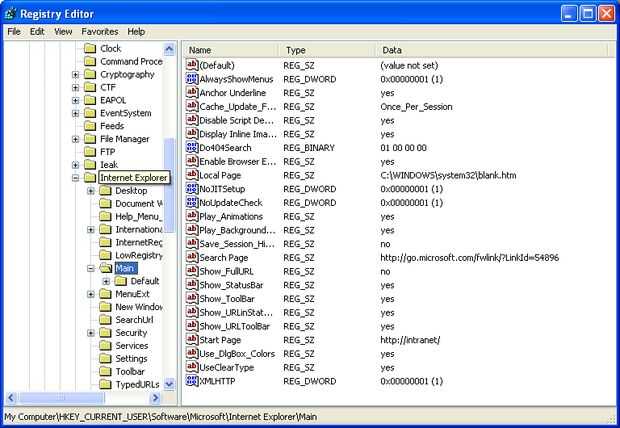The image size is (620, 428).
Task: Click the folder icon next to Cryptography
Action: click(x=90, y=74)
